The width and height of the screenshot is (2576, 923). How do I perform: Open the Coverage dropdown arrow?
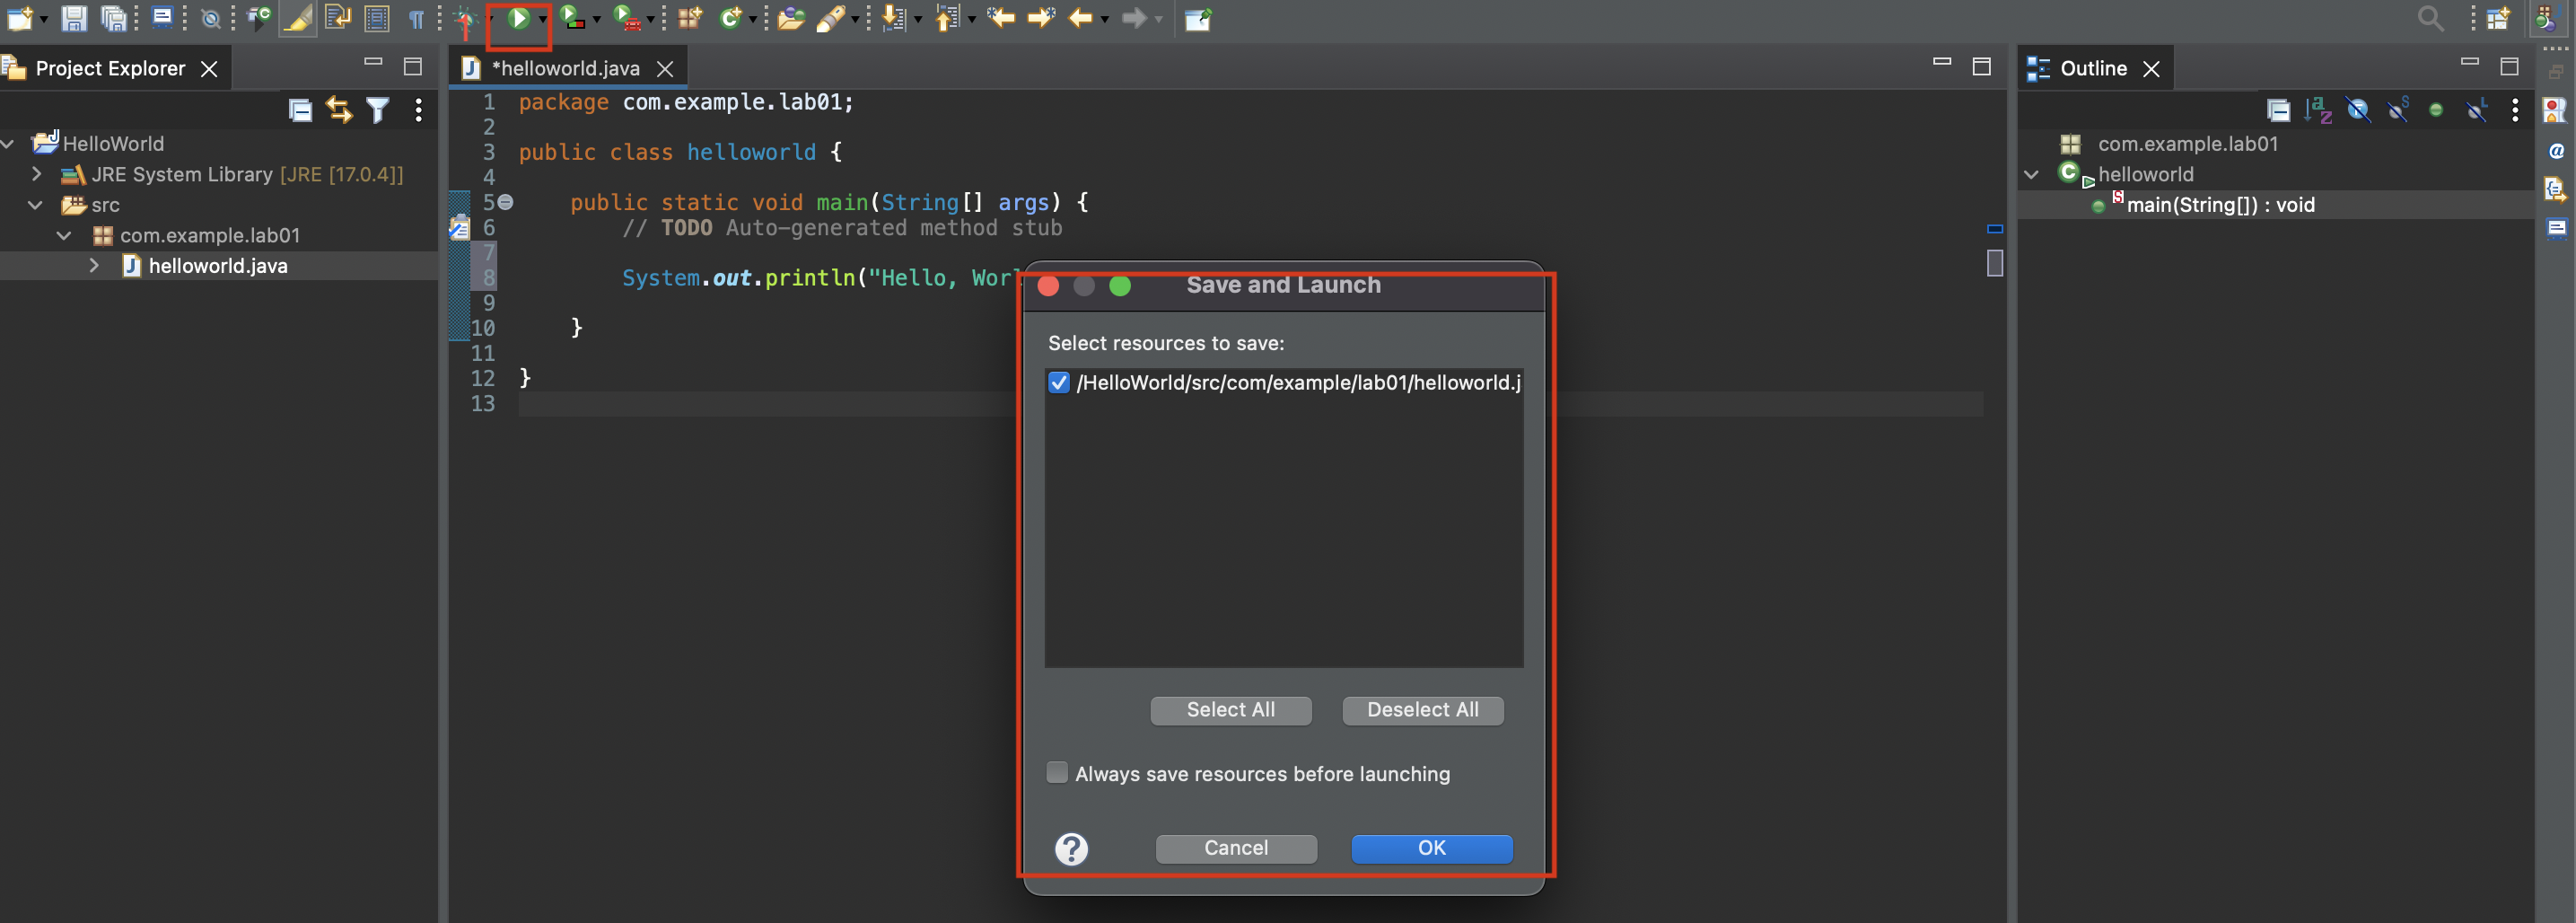(596, 19)
